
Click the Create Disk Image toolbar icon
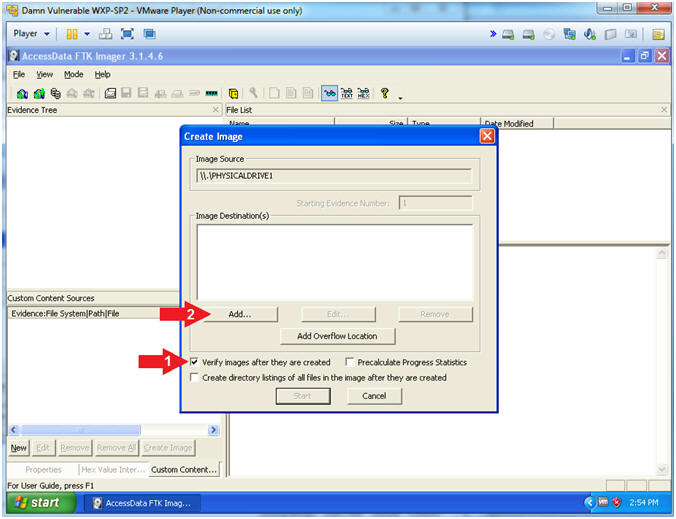110,93
